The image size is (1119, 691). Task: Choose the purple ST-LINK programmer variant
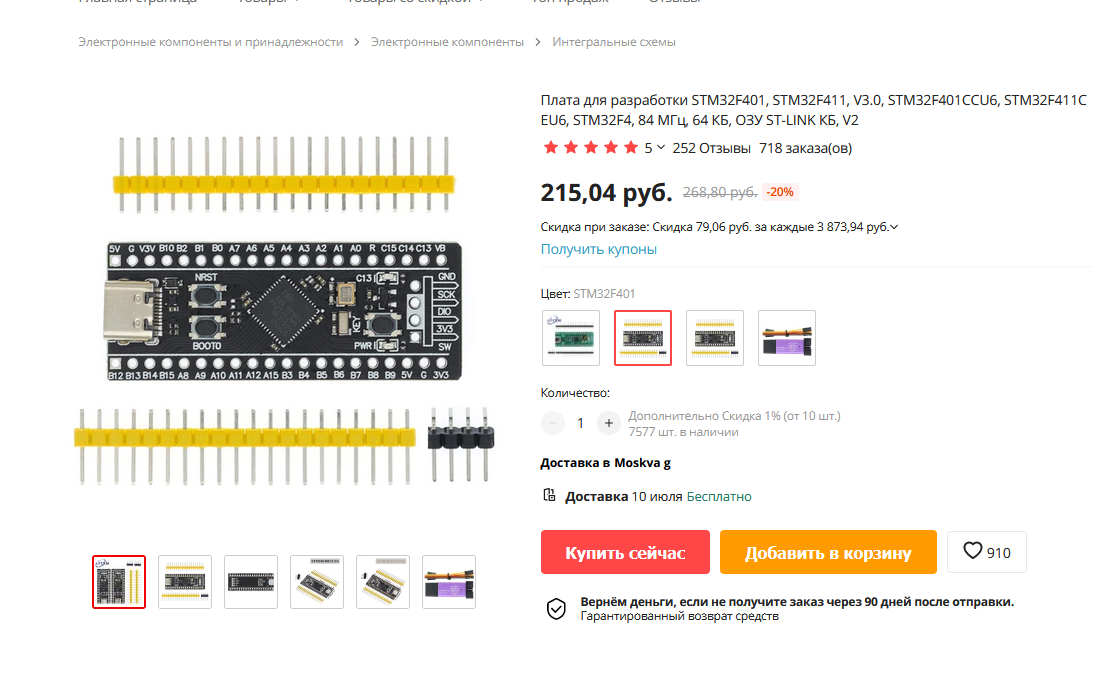coord(786,338)
